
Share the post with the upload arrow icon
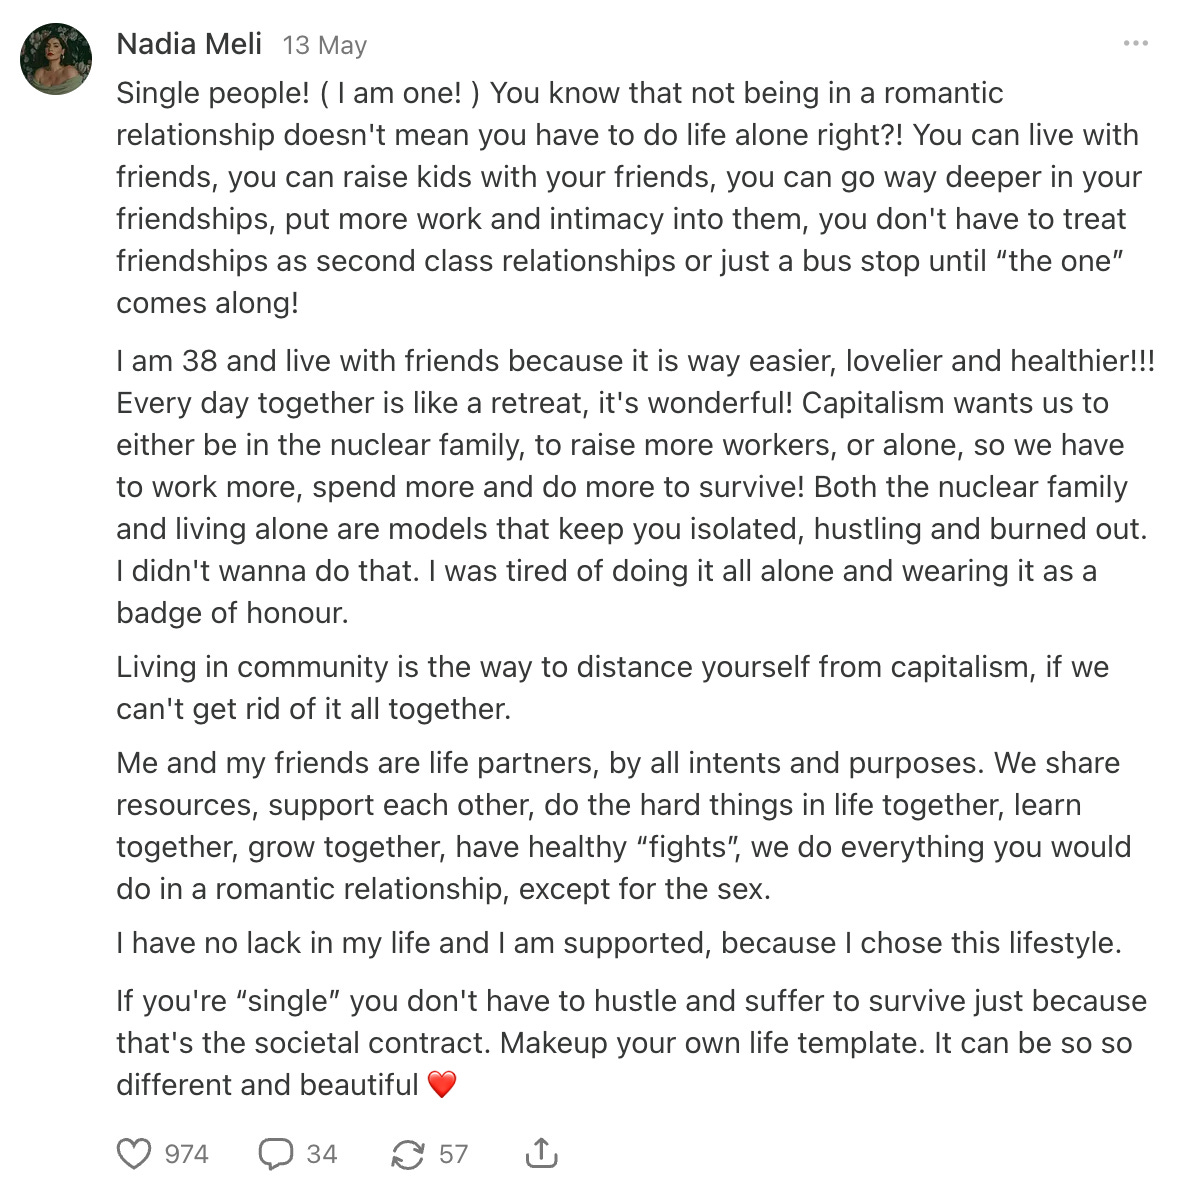click(x=541, y=1153)
